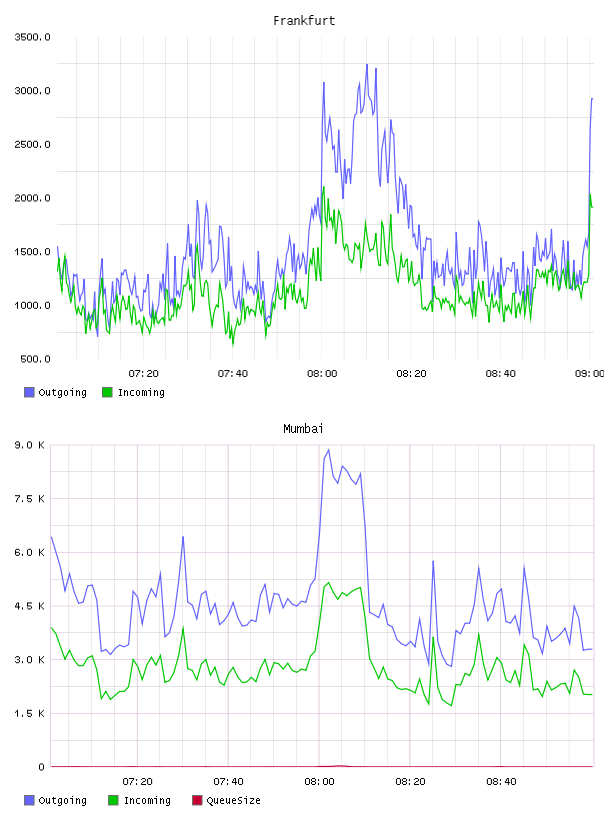Click the 2500.0 y-axis label in Frankfurt chart
Image resolution: width=608 pixels, height=816 pixels.
click(x=32, y=144)
